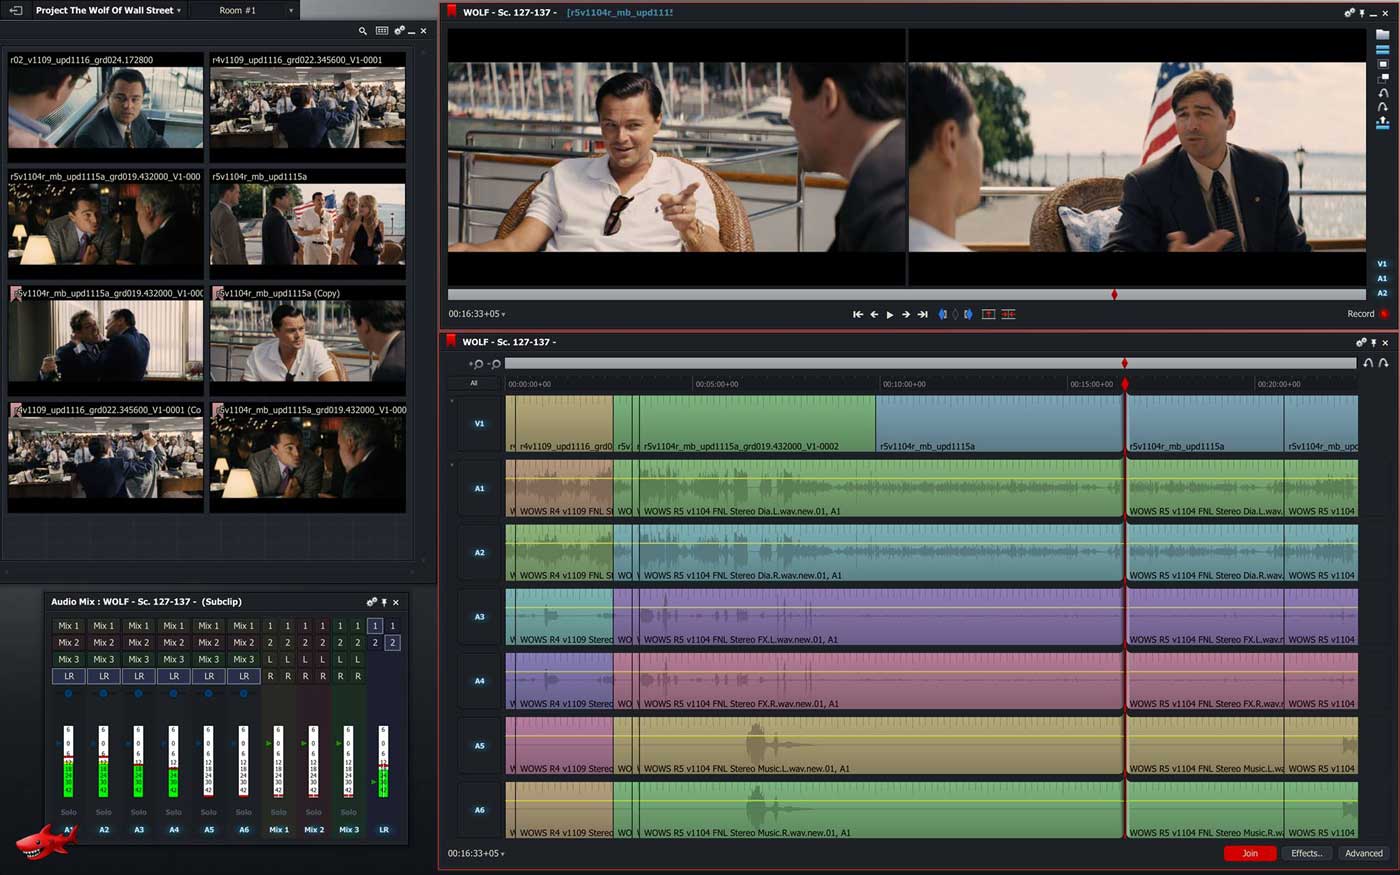Step one frame back in viewer
Viewport: 1400px width, 875px height.
874,314
